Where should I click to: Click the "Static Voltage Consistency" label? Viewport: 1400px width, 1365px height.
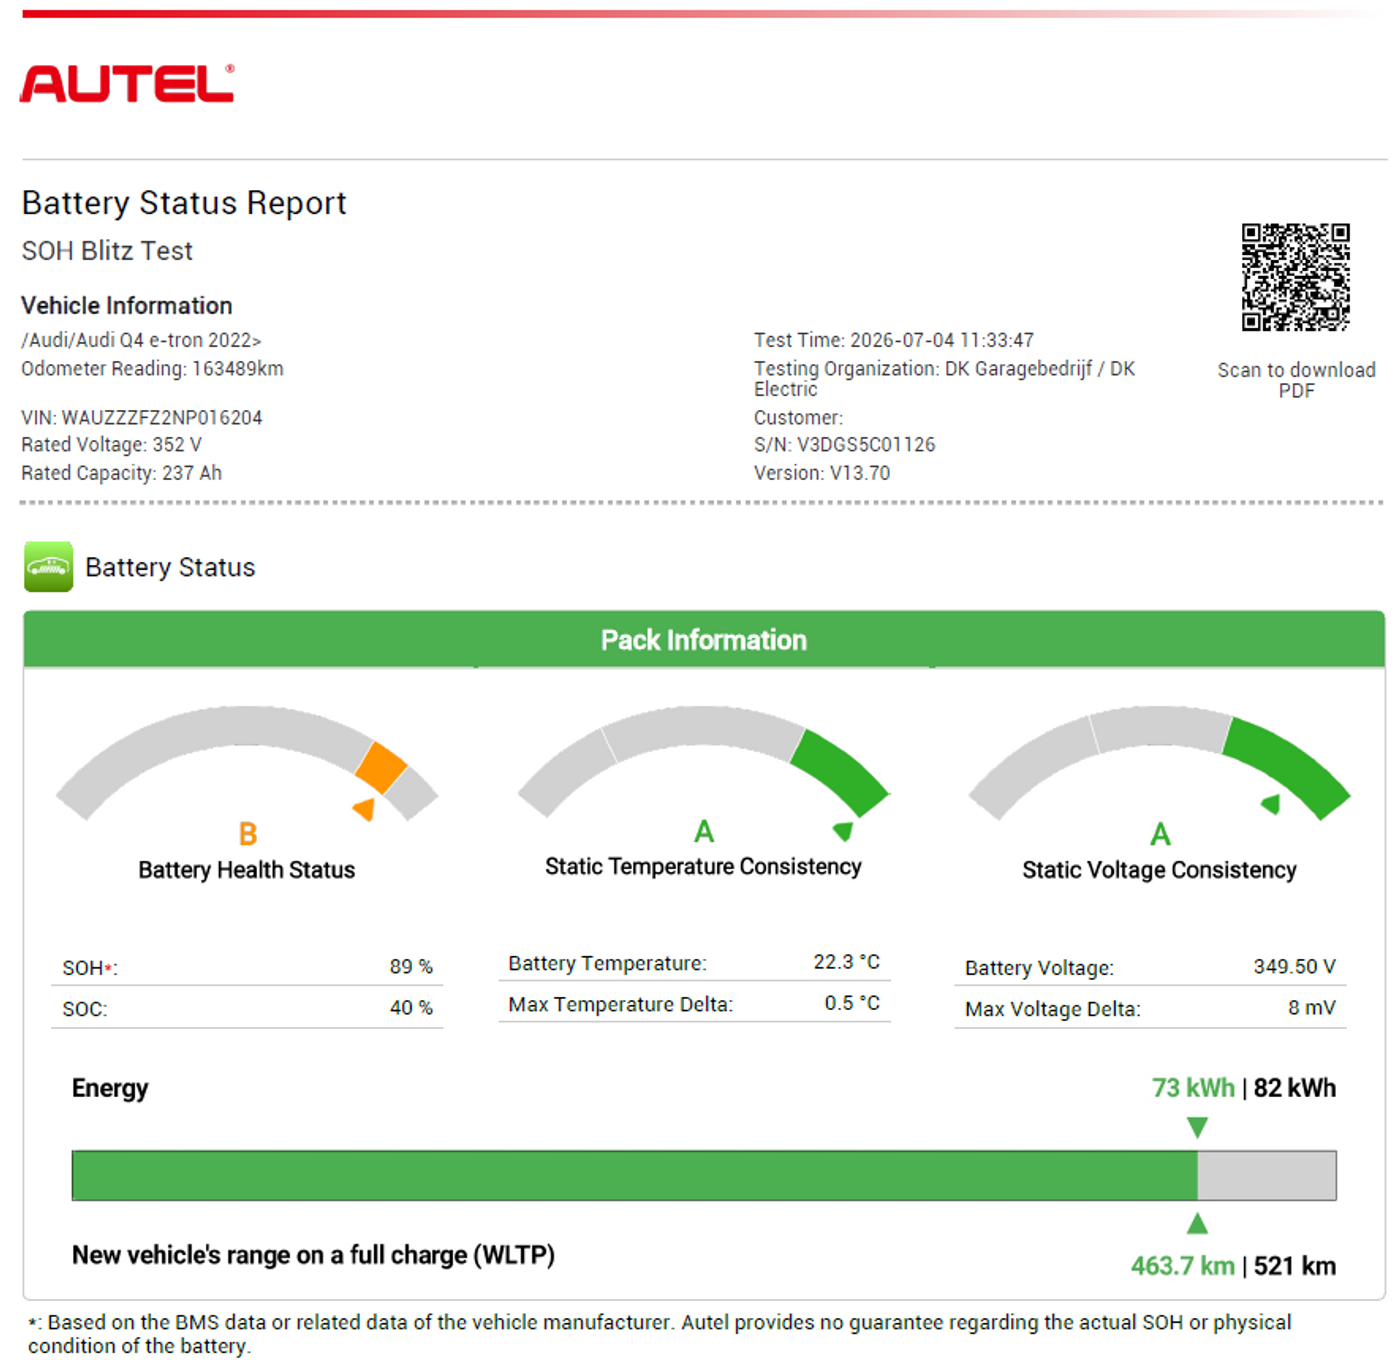pyautogui.click(x=1159, y=870)
